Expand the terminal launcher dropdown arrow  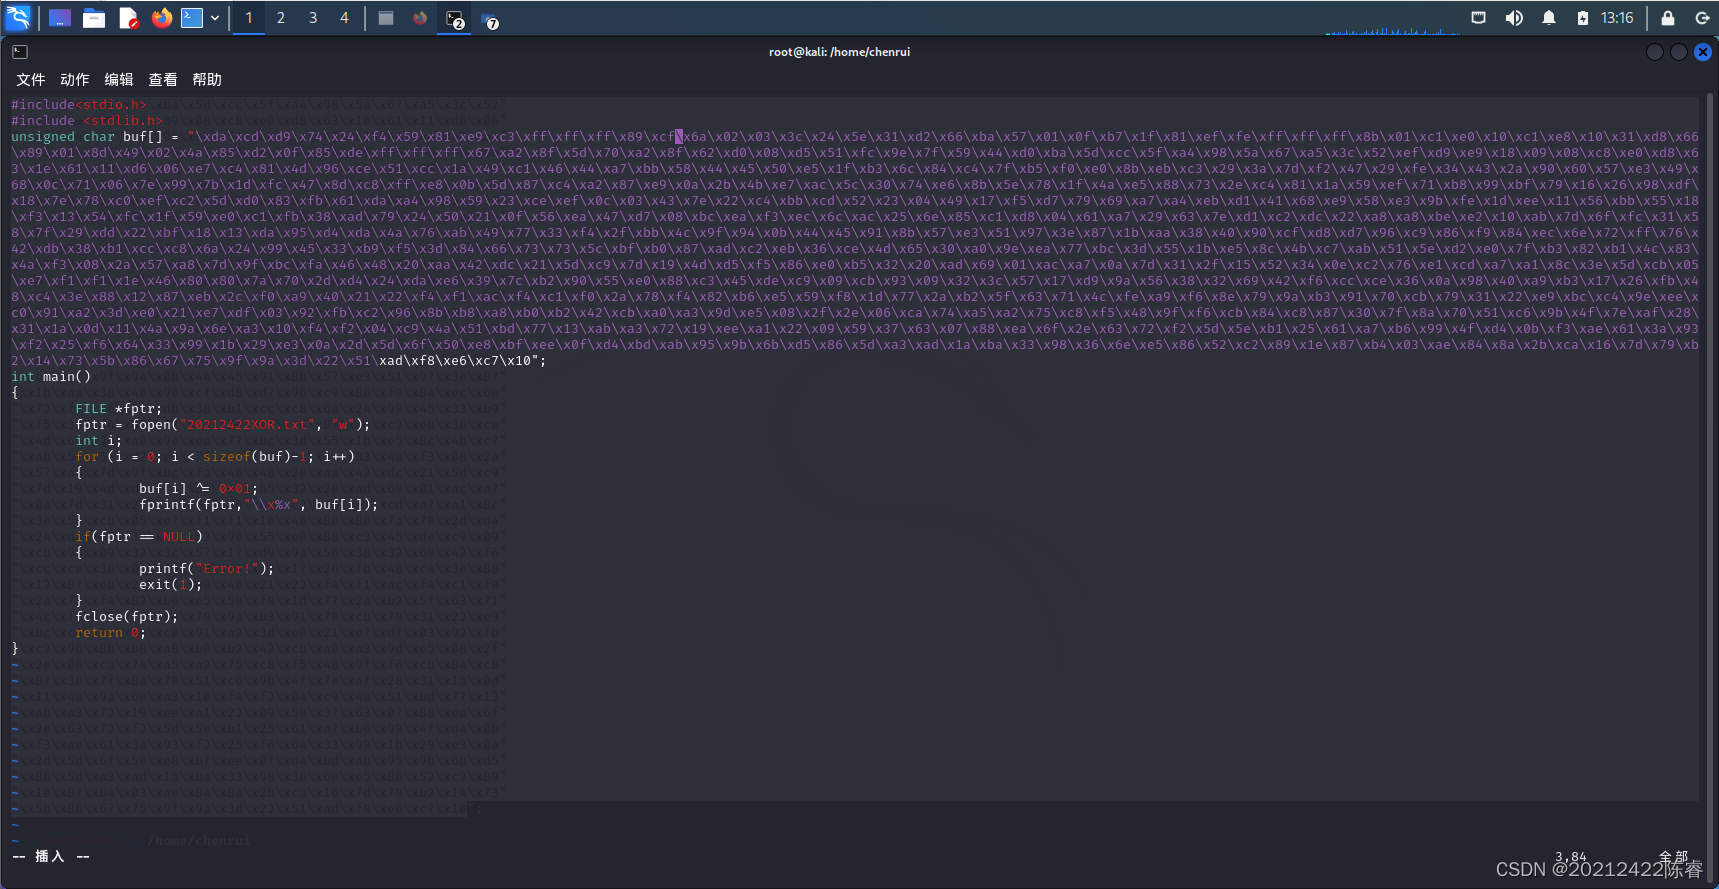pyautogui.click(x=214, y=18)
